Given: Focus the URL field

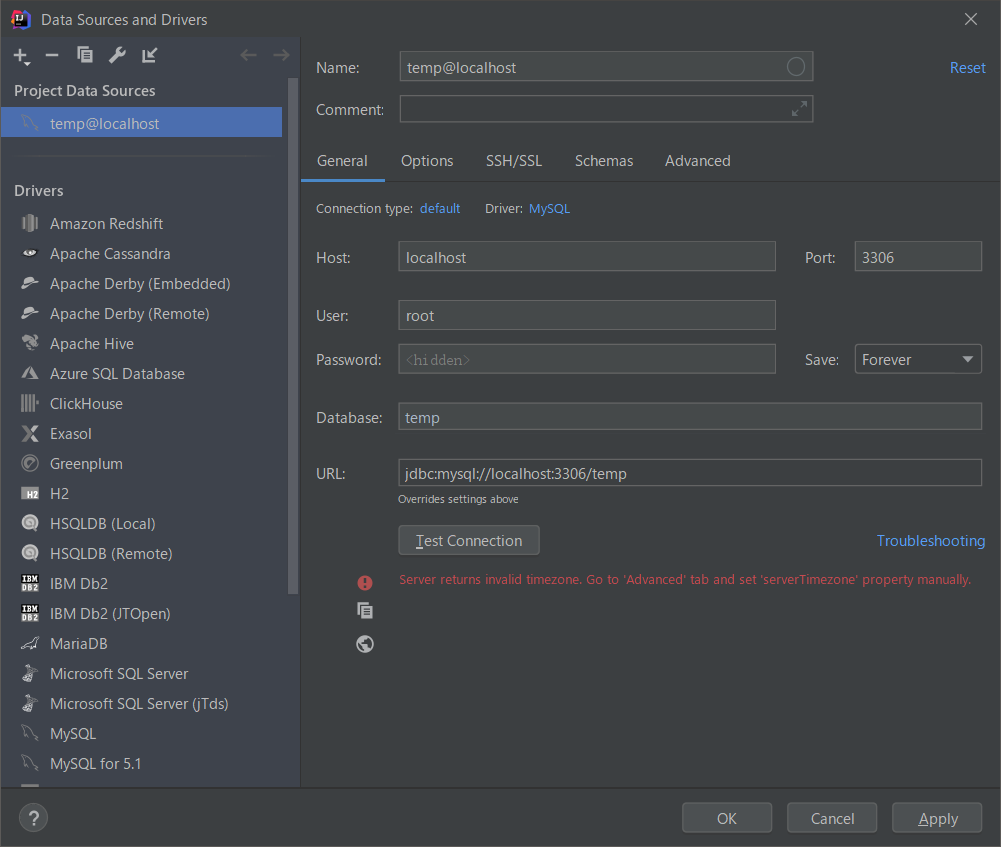Looking at the screenshot, I should coord(690,473).
